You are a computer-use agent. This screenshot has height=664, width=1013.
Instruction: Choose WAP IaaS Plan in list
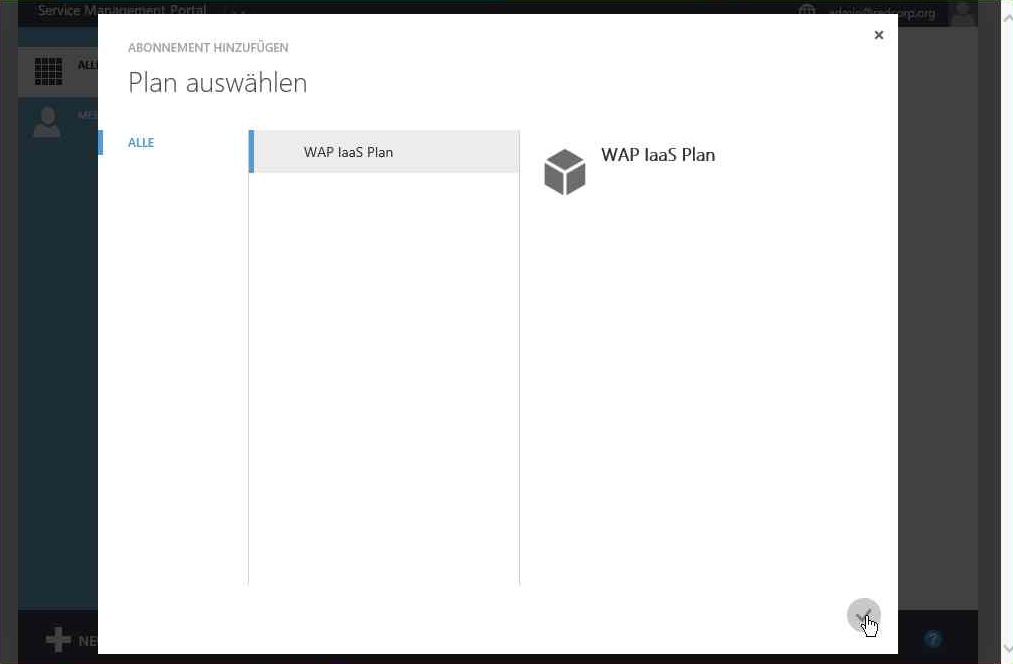point(384,152)
